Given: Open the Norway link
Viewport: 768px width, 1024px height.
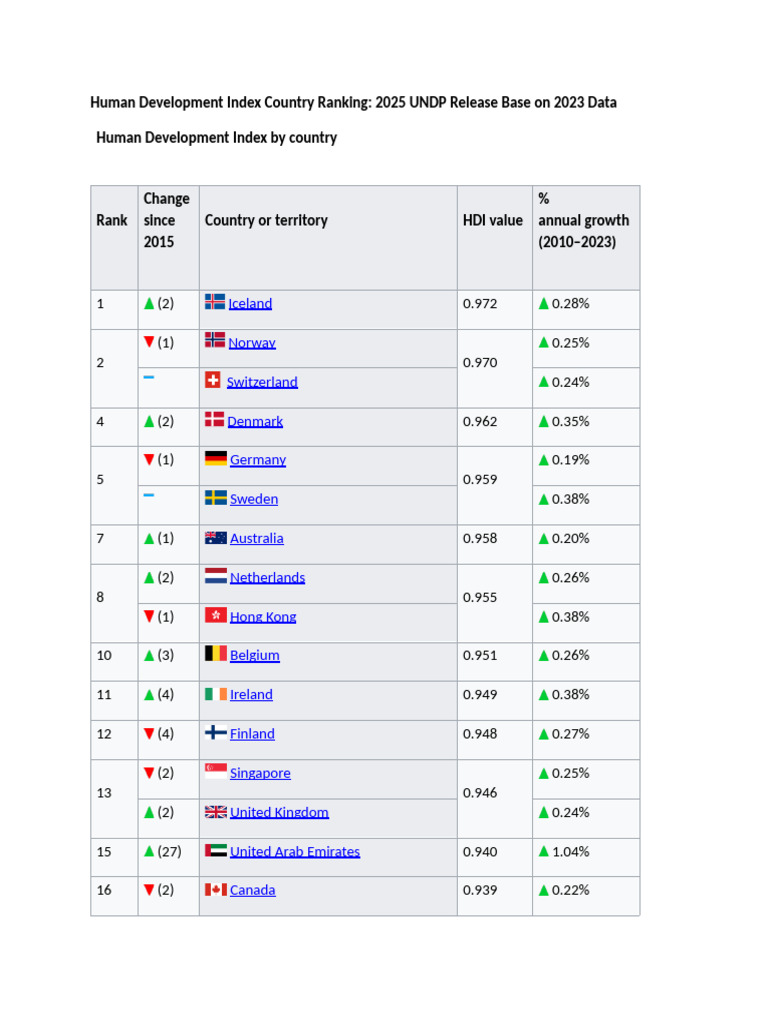Looking at the screenshot, I should (x=252, y=343).
